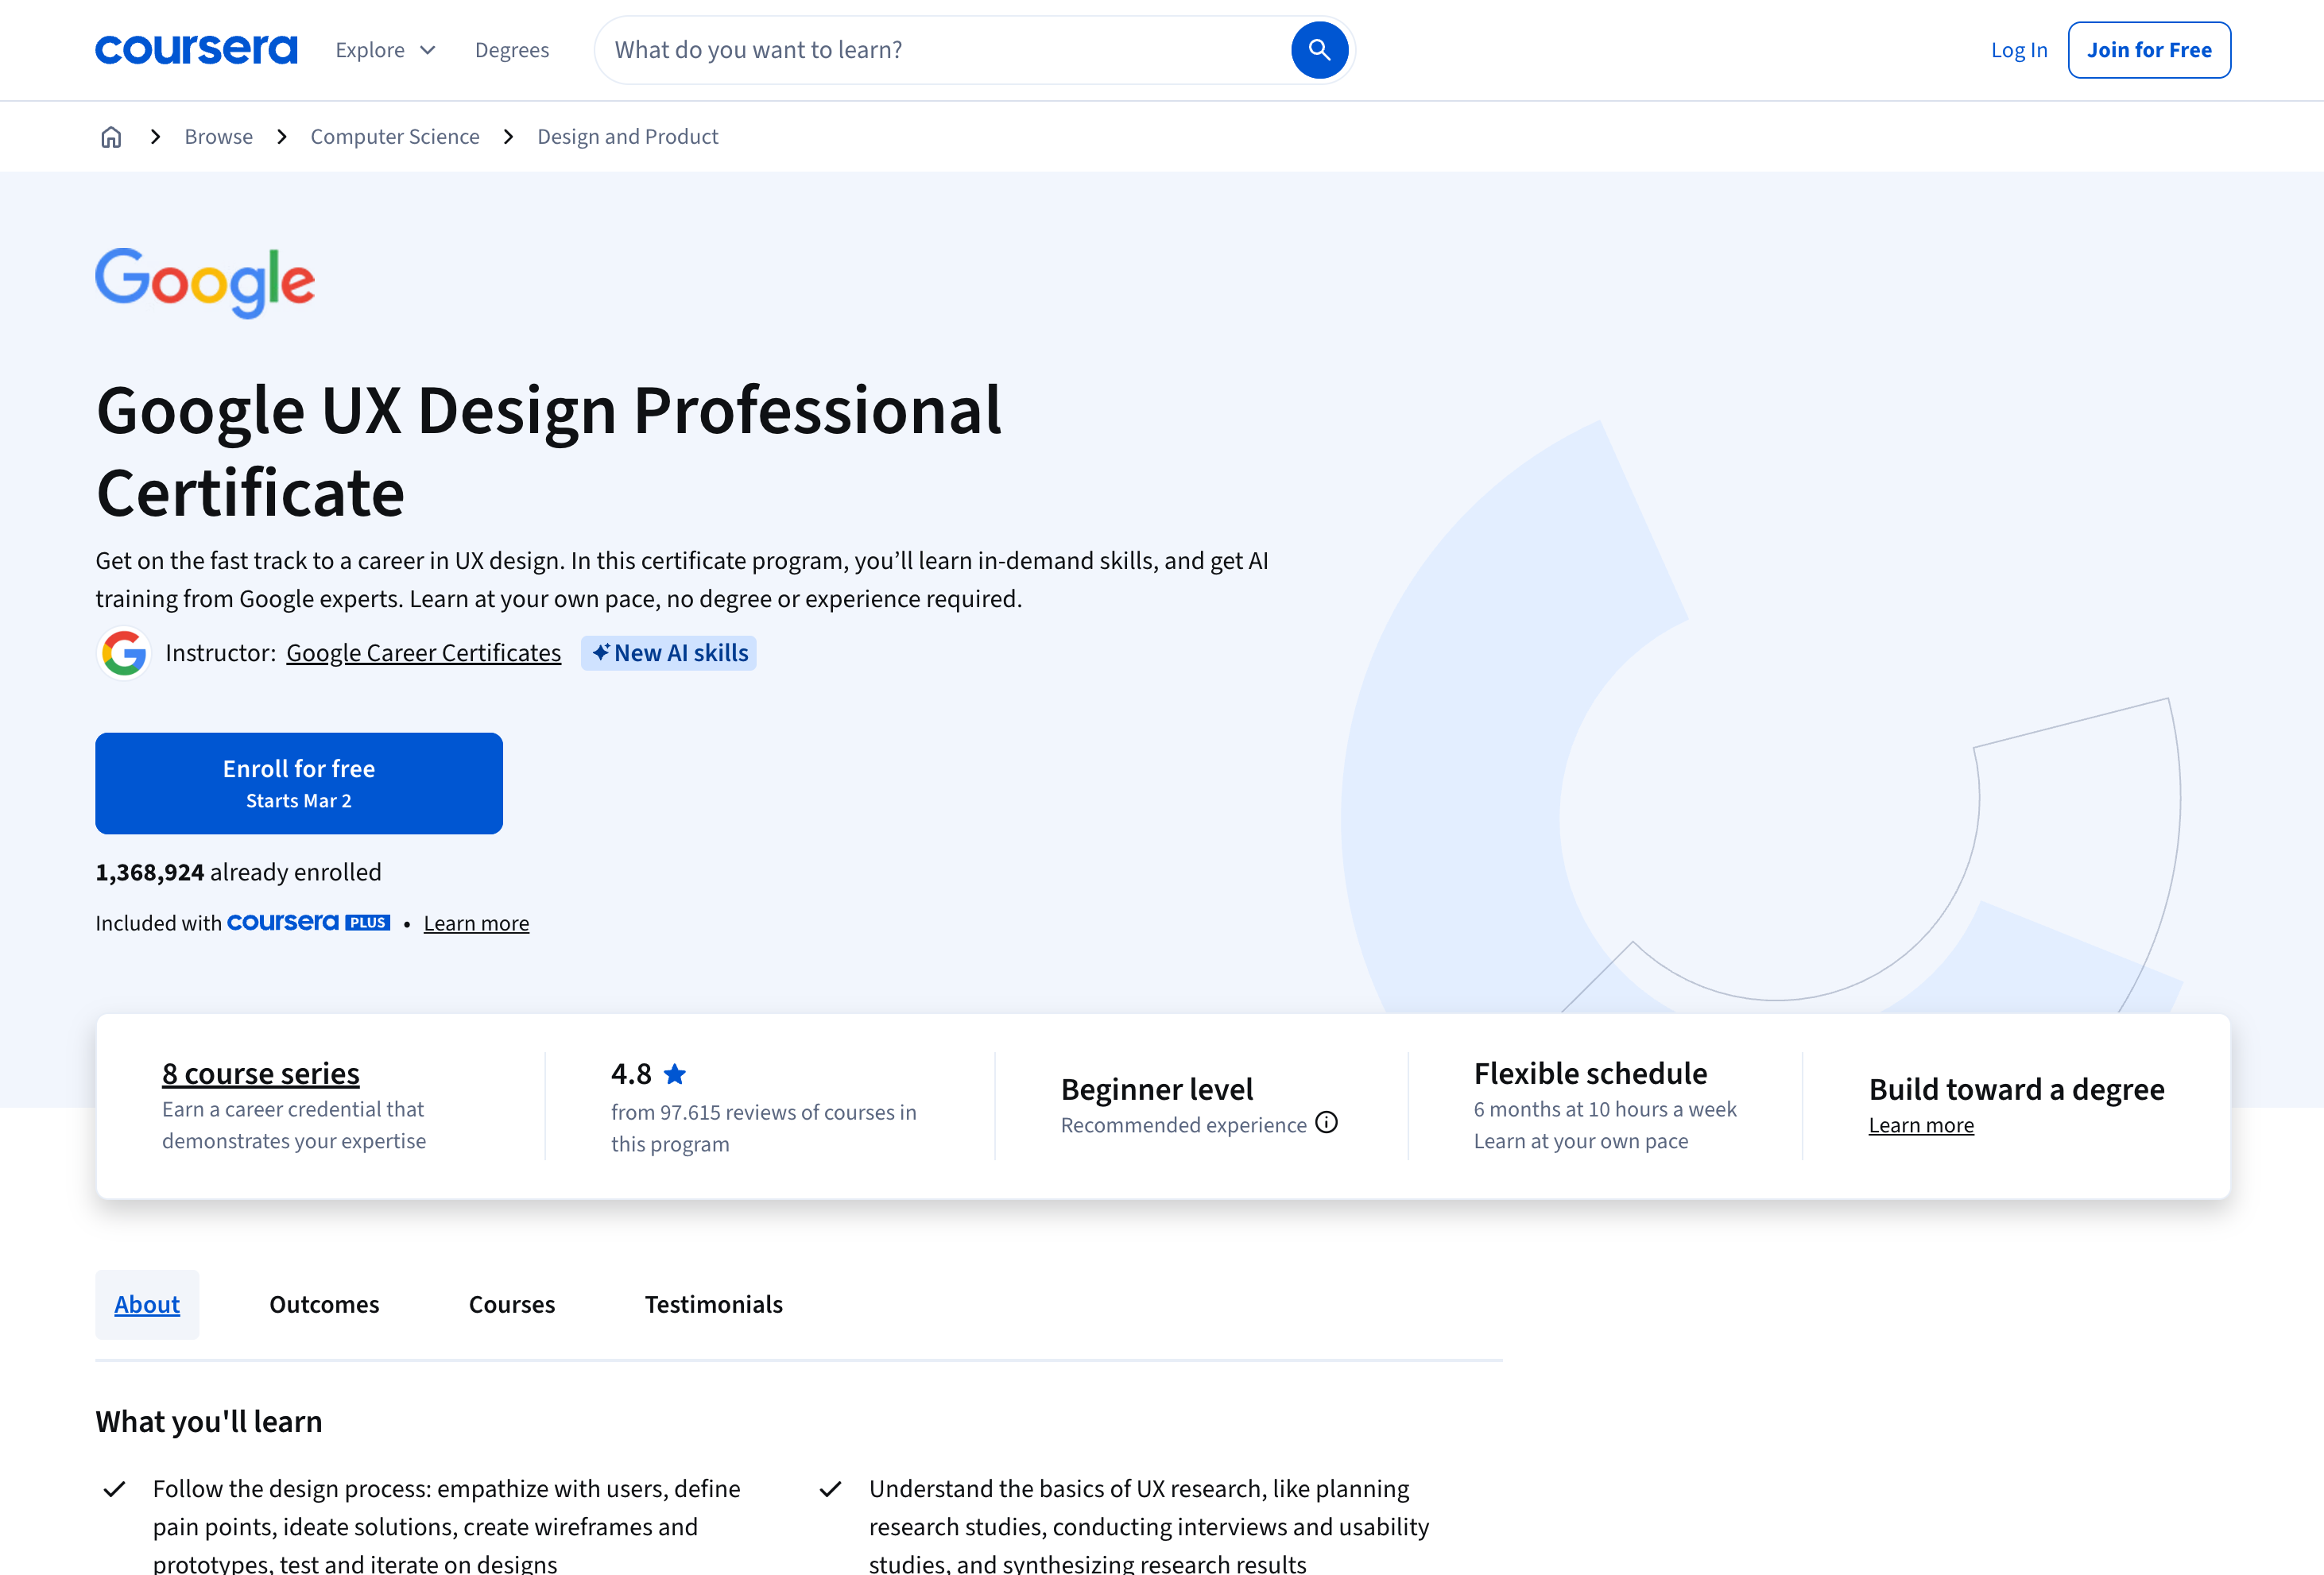This screenshot has height=1575, width=2324.
Task: Open the Degrees menu item
Action: (x=511, y=50)
